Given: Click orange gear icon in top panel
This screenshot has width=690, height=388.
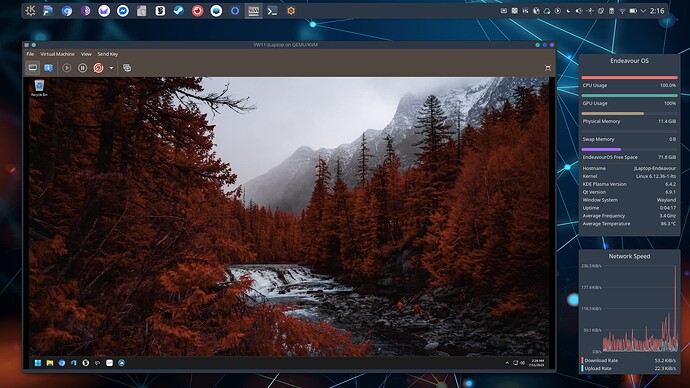Looking at the screenshot, I should tap(291, 11).
